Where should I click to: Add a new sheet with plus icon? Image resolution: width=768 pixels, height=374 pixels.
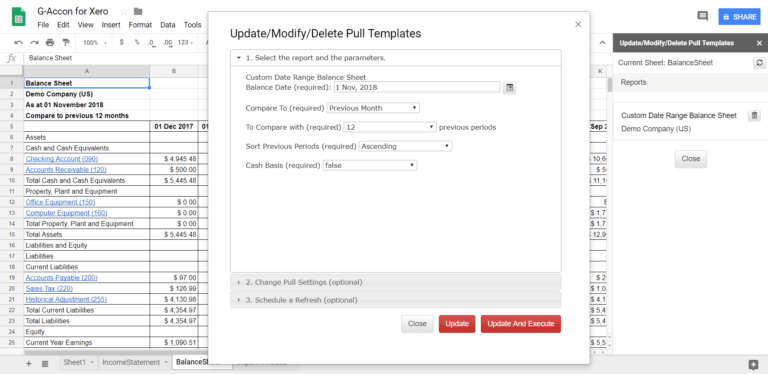pos(28,363)
